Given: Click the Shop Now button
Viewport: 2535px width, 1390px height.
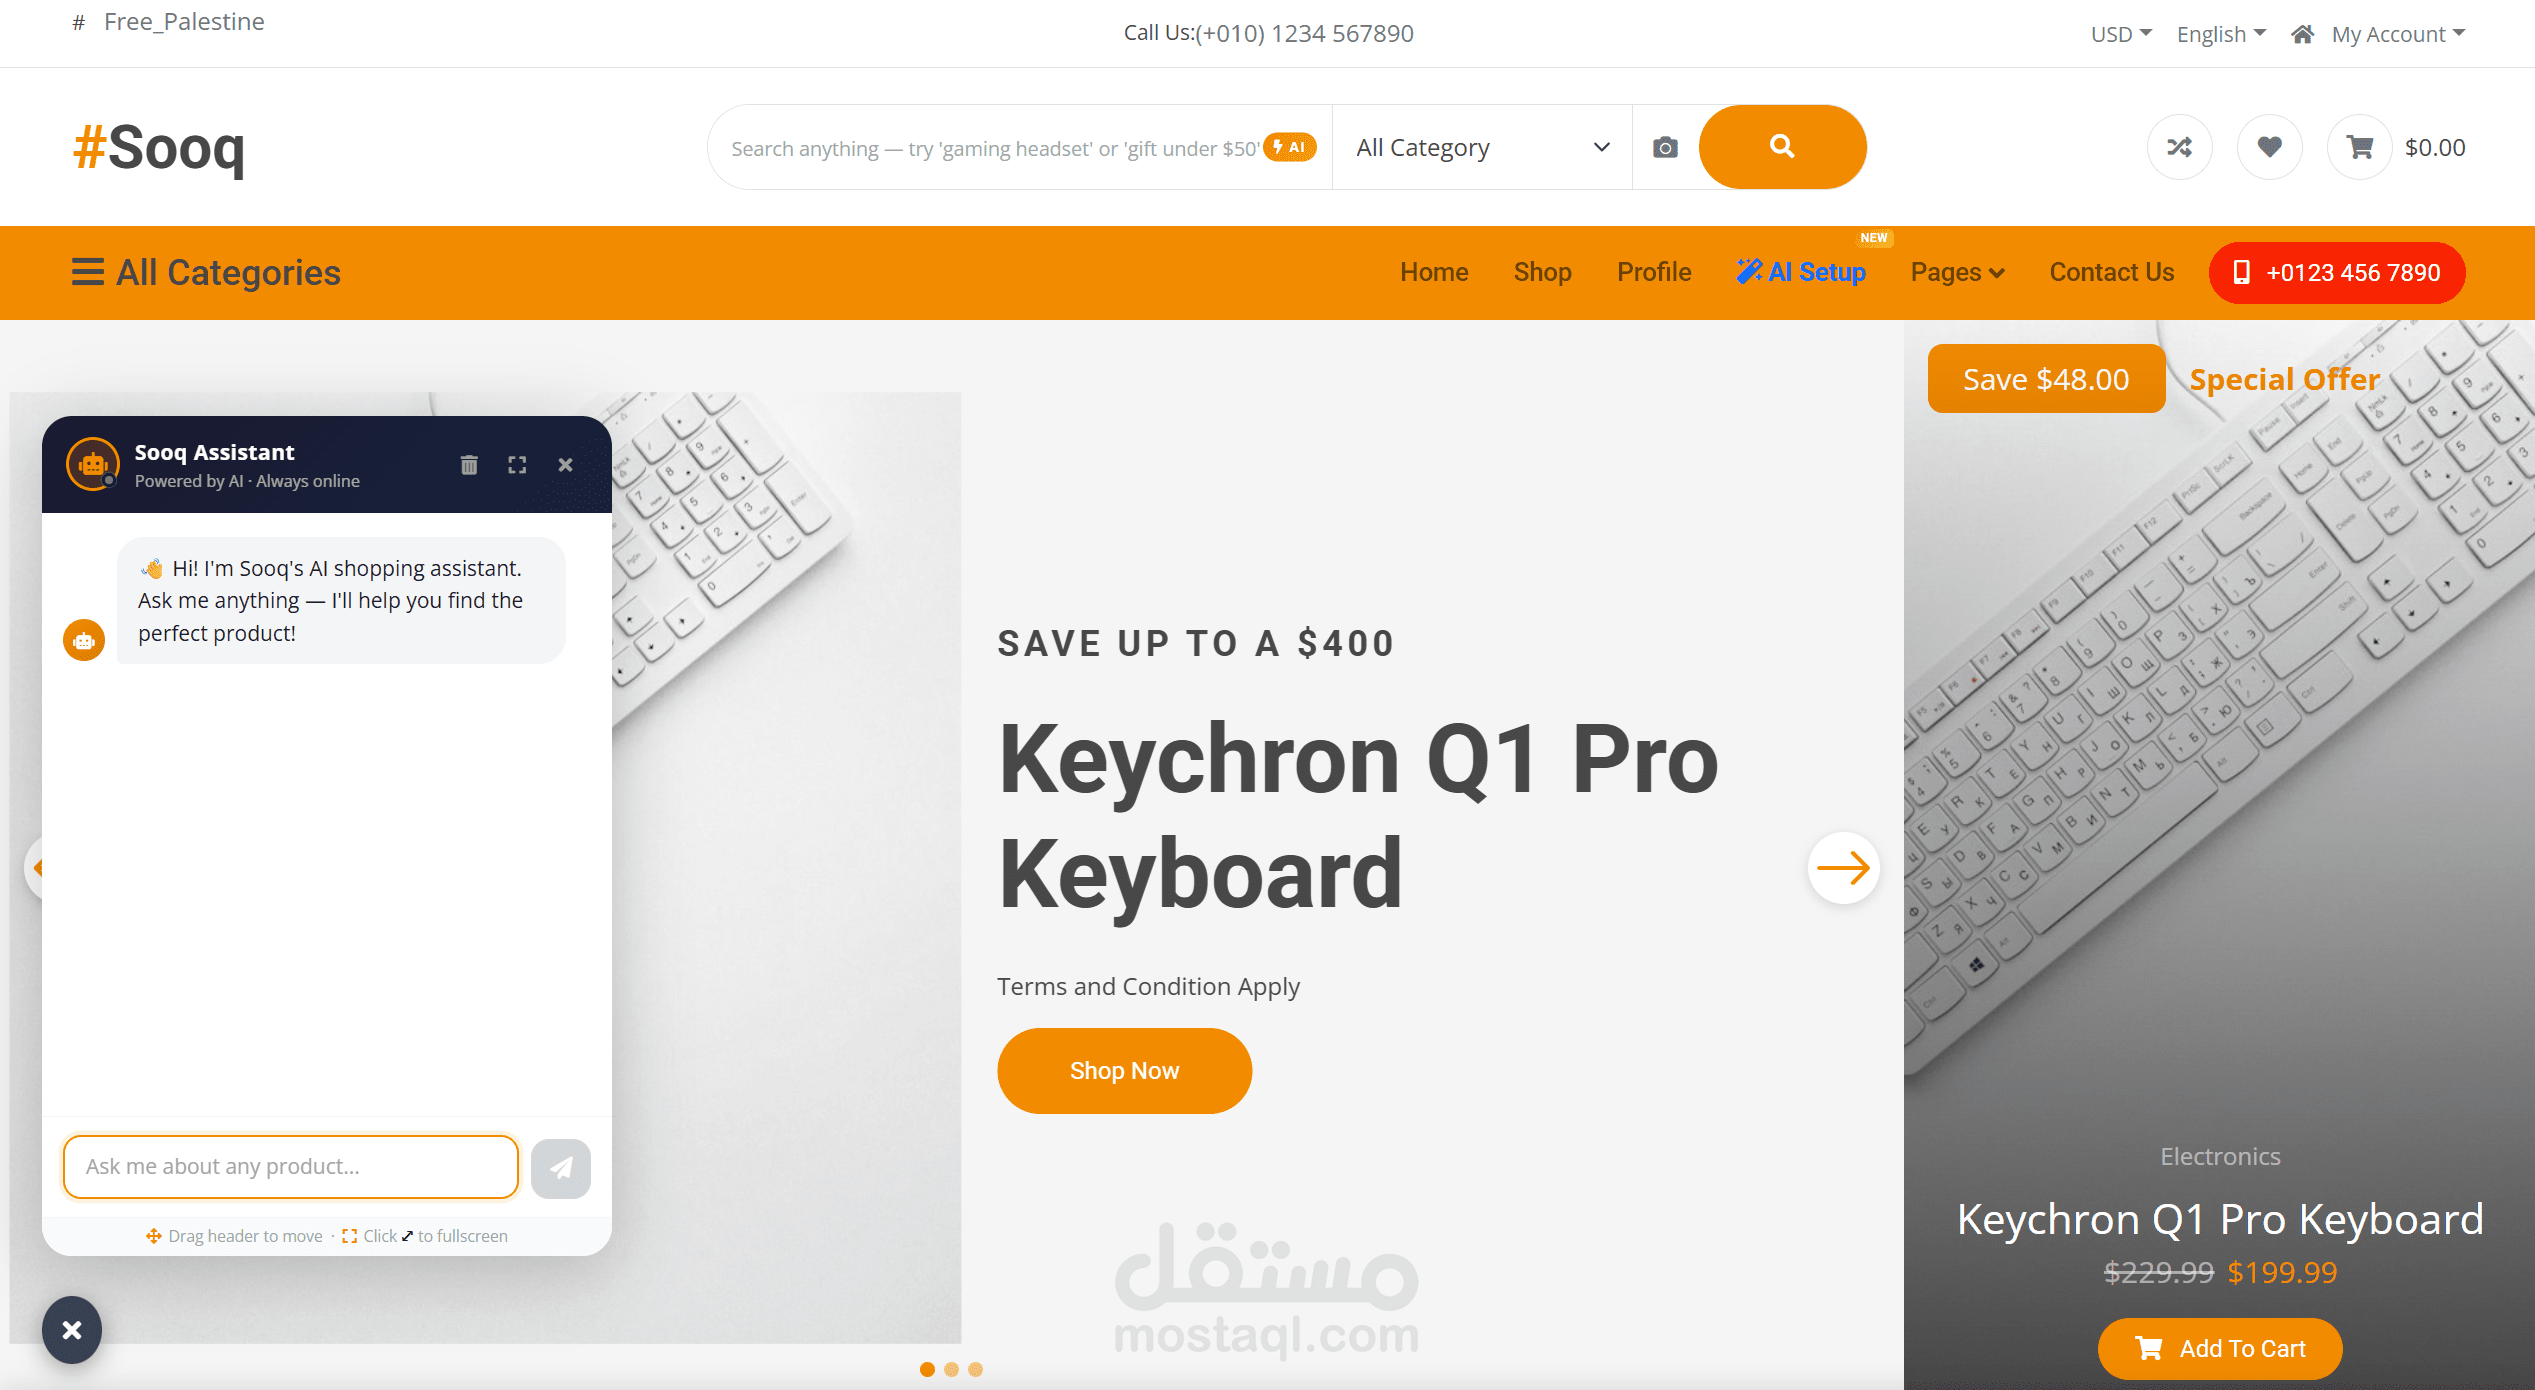Looking at the screenshot, I should [1124, 1070].
